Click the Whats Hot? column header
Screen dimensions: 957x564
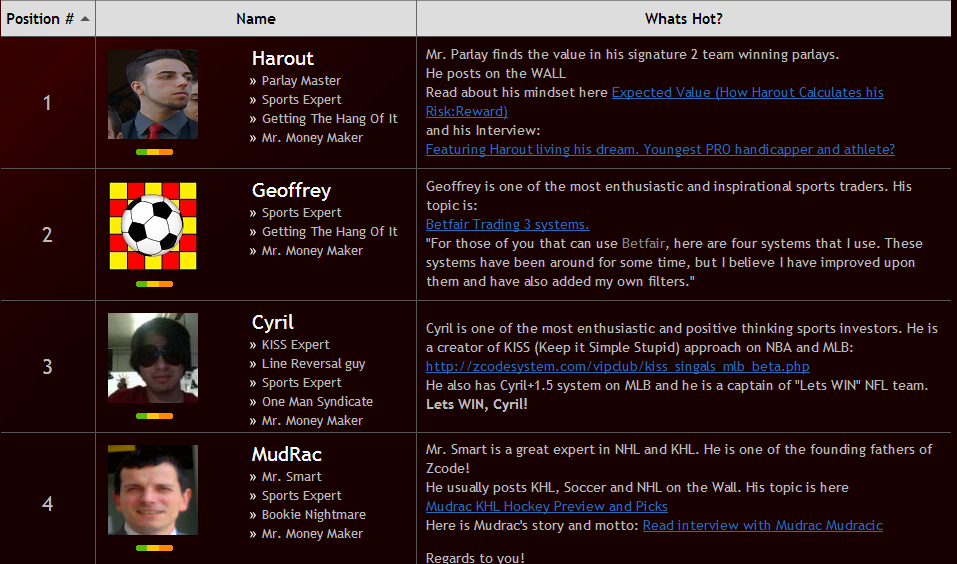pos(684,19)
